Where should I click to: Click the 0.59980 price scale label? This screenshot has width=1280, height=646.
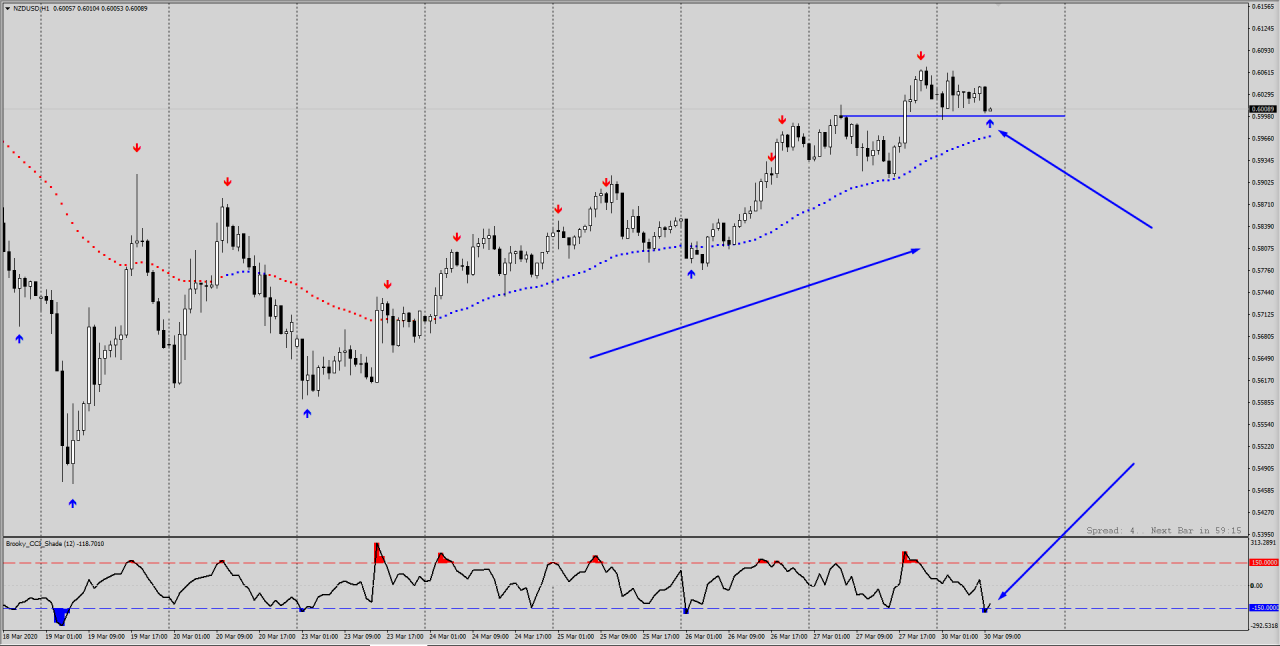pos(1262,116)
